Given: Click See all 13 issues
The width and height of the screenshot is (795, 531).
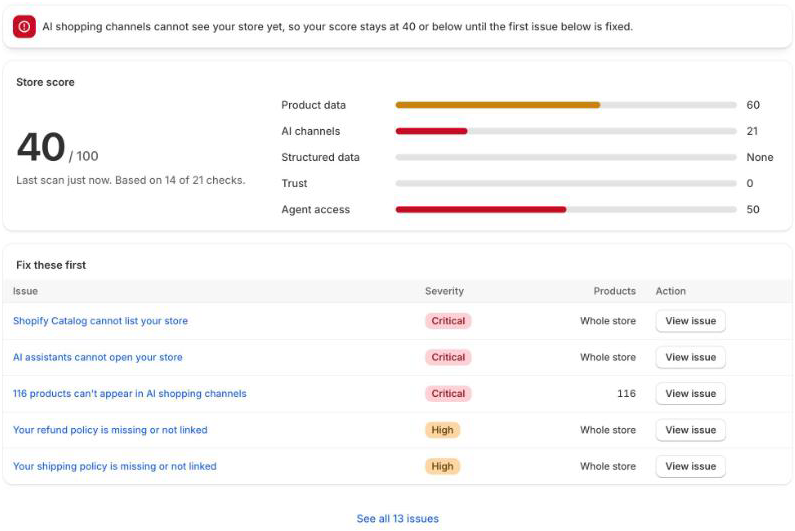Looking at the screenshot, I should (x=398, y=519).
